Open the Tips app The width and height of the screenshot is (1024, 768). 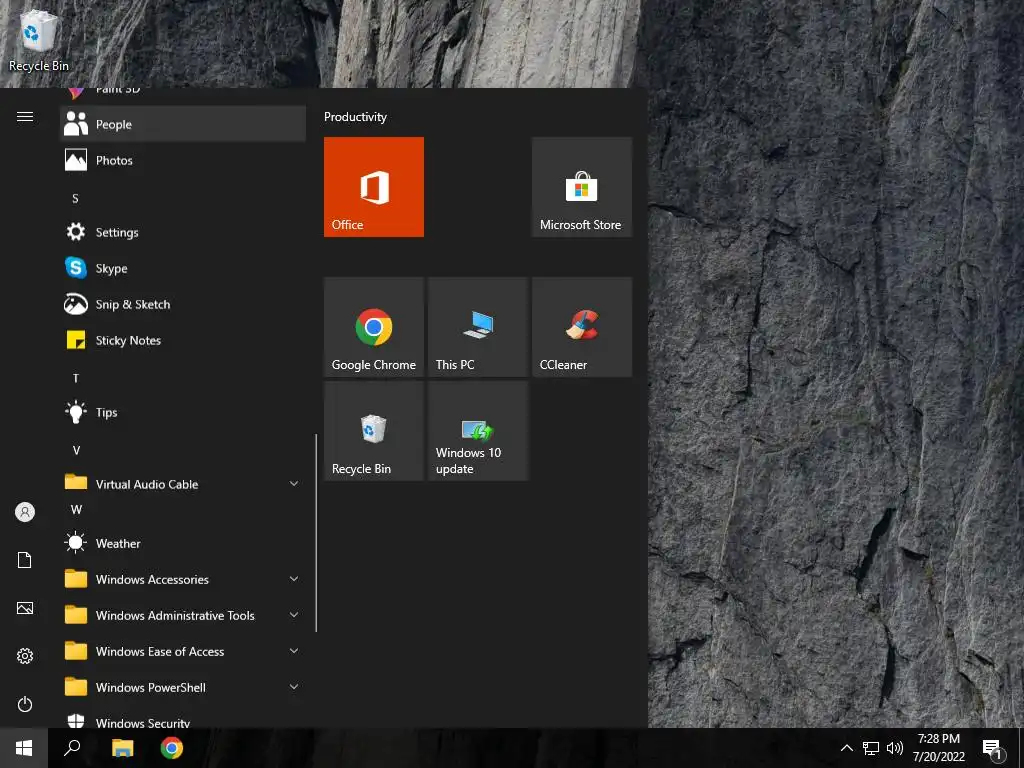[x=183, y=412]
